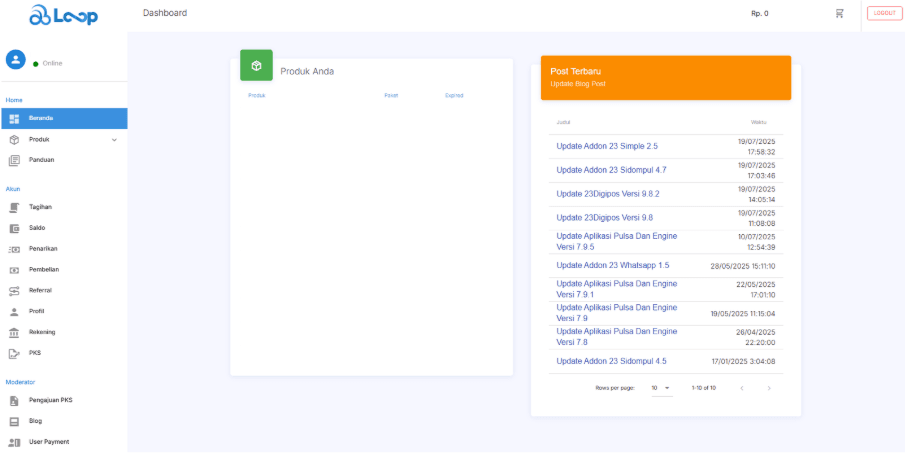The image size is (908, 460).
Task: Open the Saldo wallet menu item
Action: pos(37,228)
